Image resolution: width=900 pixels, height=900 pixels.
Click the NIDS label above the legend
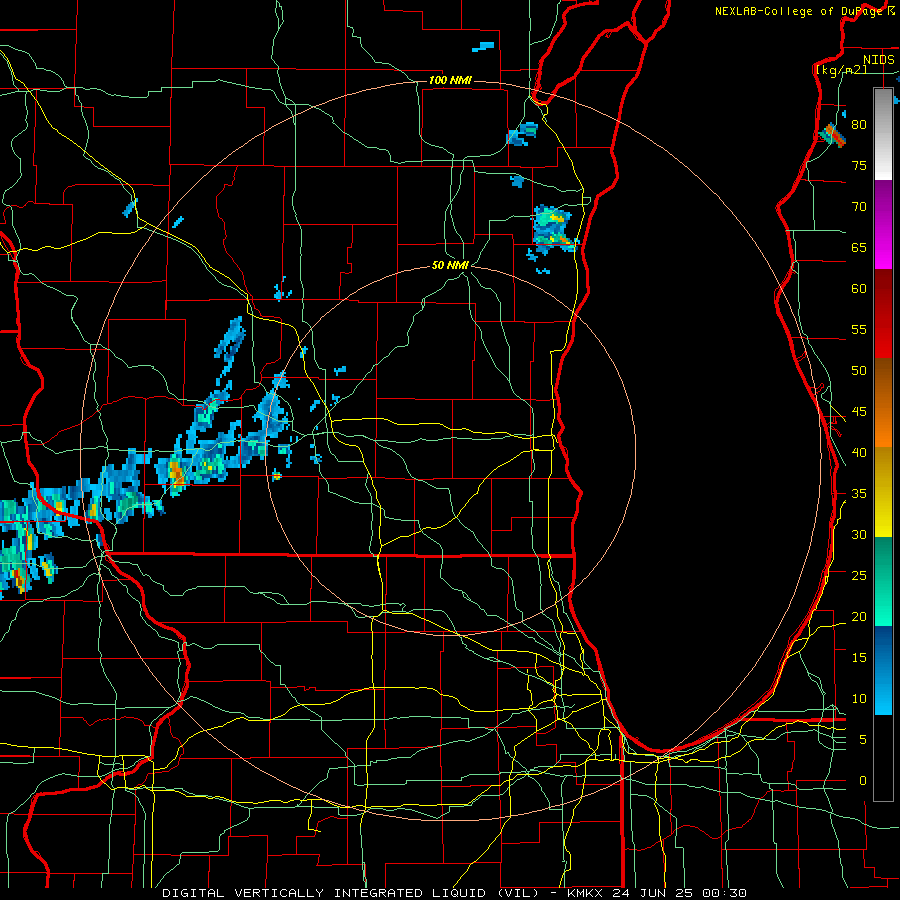point(879,60)
